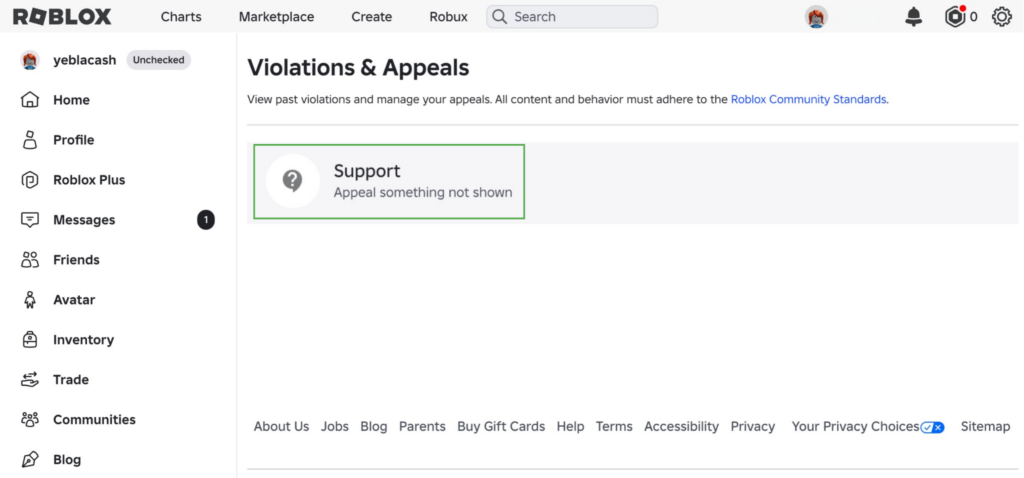
Task: Click the yeblacash sidebar avatar
Action: pyautogui.click(x=30, y=60)
